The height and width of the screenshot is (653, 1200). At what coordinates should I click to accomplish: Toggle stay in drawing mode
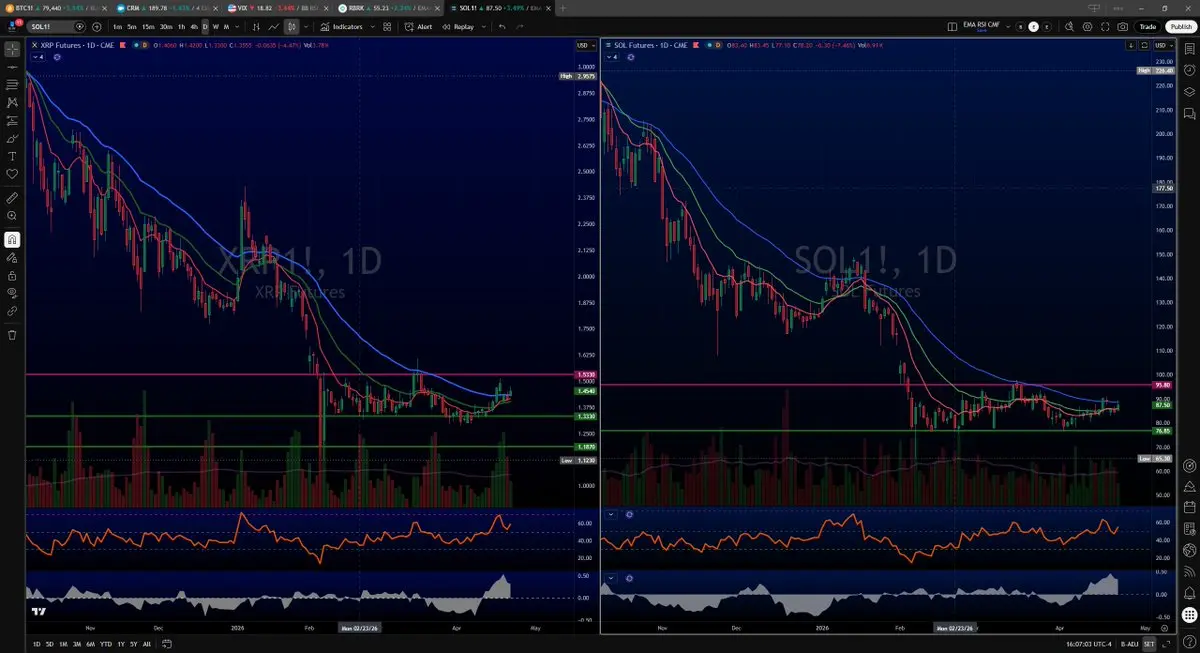pos(12,257)
